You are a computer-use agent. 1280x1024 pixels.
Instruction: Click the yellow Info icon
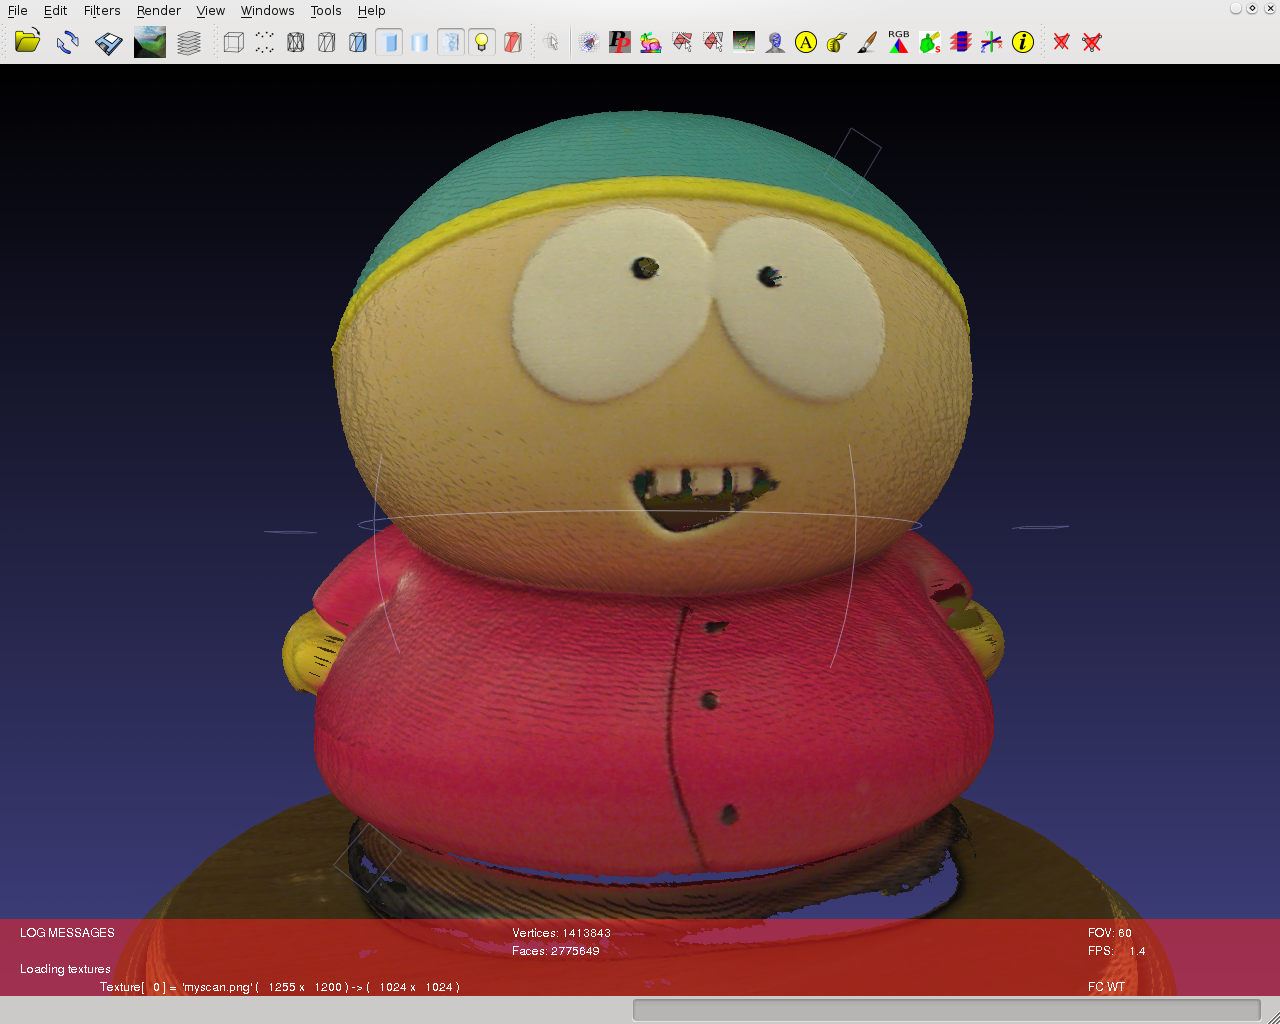pyautogui.click(x=1022, y=42)
